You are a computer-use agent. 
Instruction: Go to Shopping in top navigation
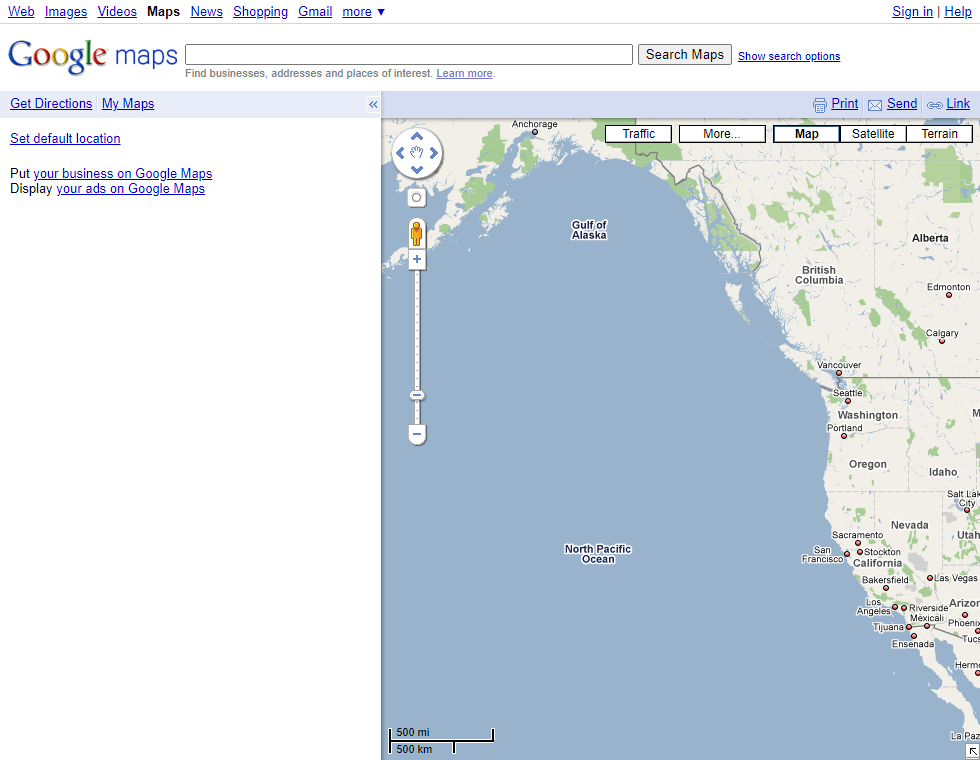pos(261,12)
